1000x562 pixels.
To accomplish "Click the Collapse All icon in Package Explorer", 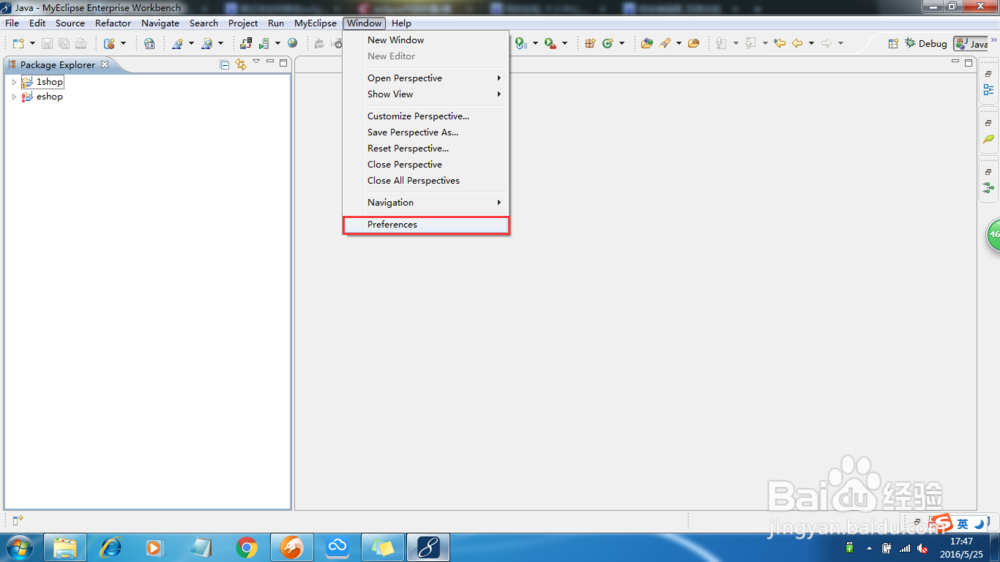I will pyautogui.click(x=224, y=64).
